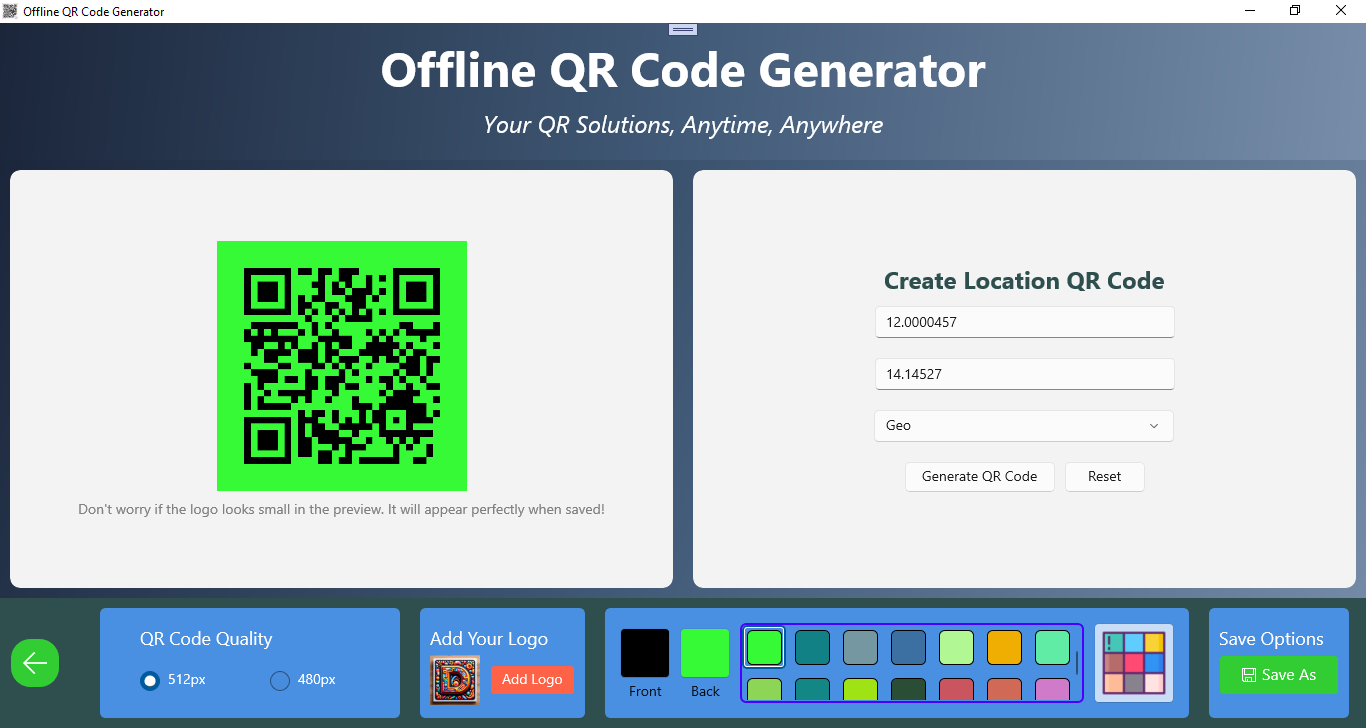Click the Add Logo button
The image size is (1366, 728).
[532, 680]
